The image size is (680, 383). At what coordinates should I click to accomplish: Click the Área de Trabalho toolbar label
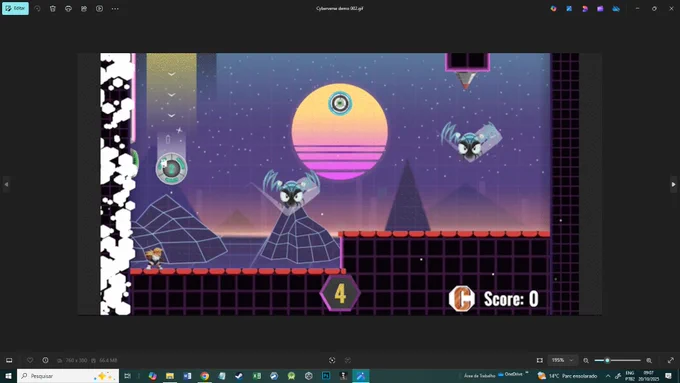point(480,376)
